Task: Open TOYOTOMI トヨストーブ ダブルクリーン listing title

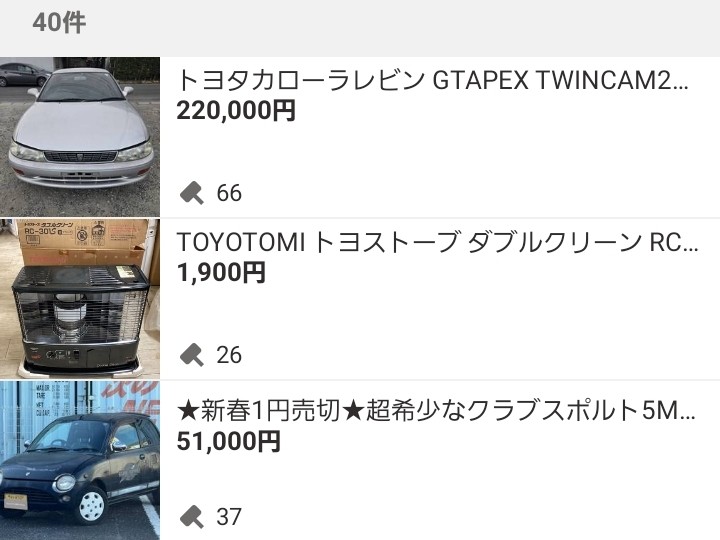Action: click(437, 242)
